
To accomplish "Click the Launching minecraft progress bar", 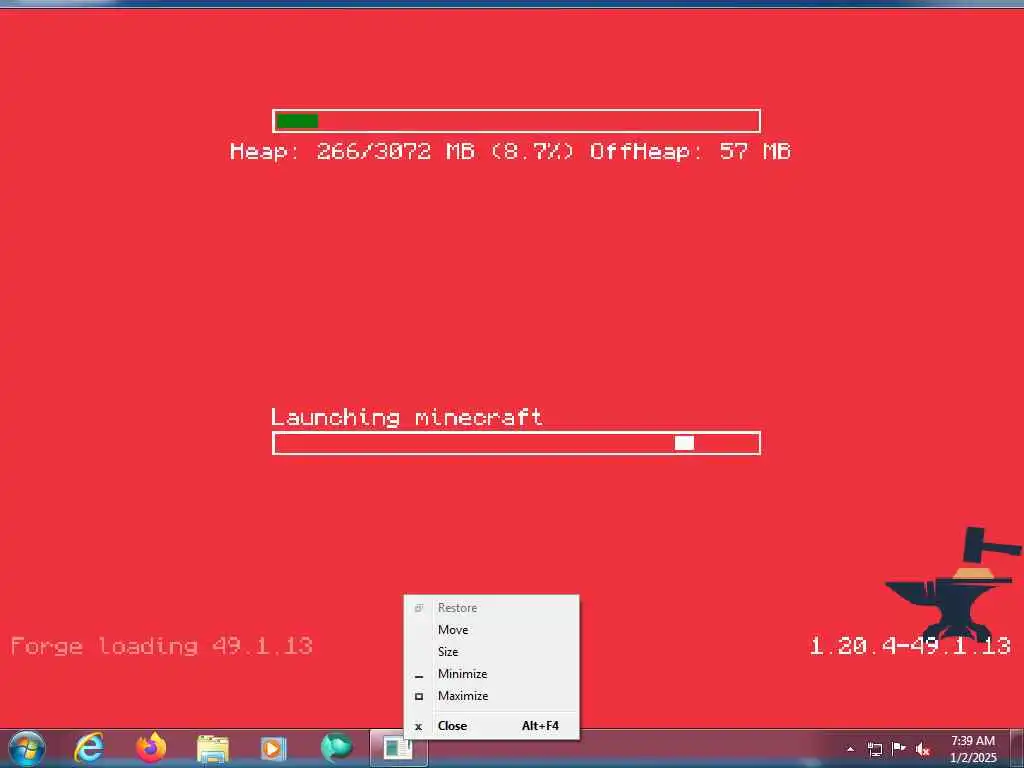I will coord(517,443).
